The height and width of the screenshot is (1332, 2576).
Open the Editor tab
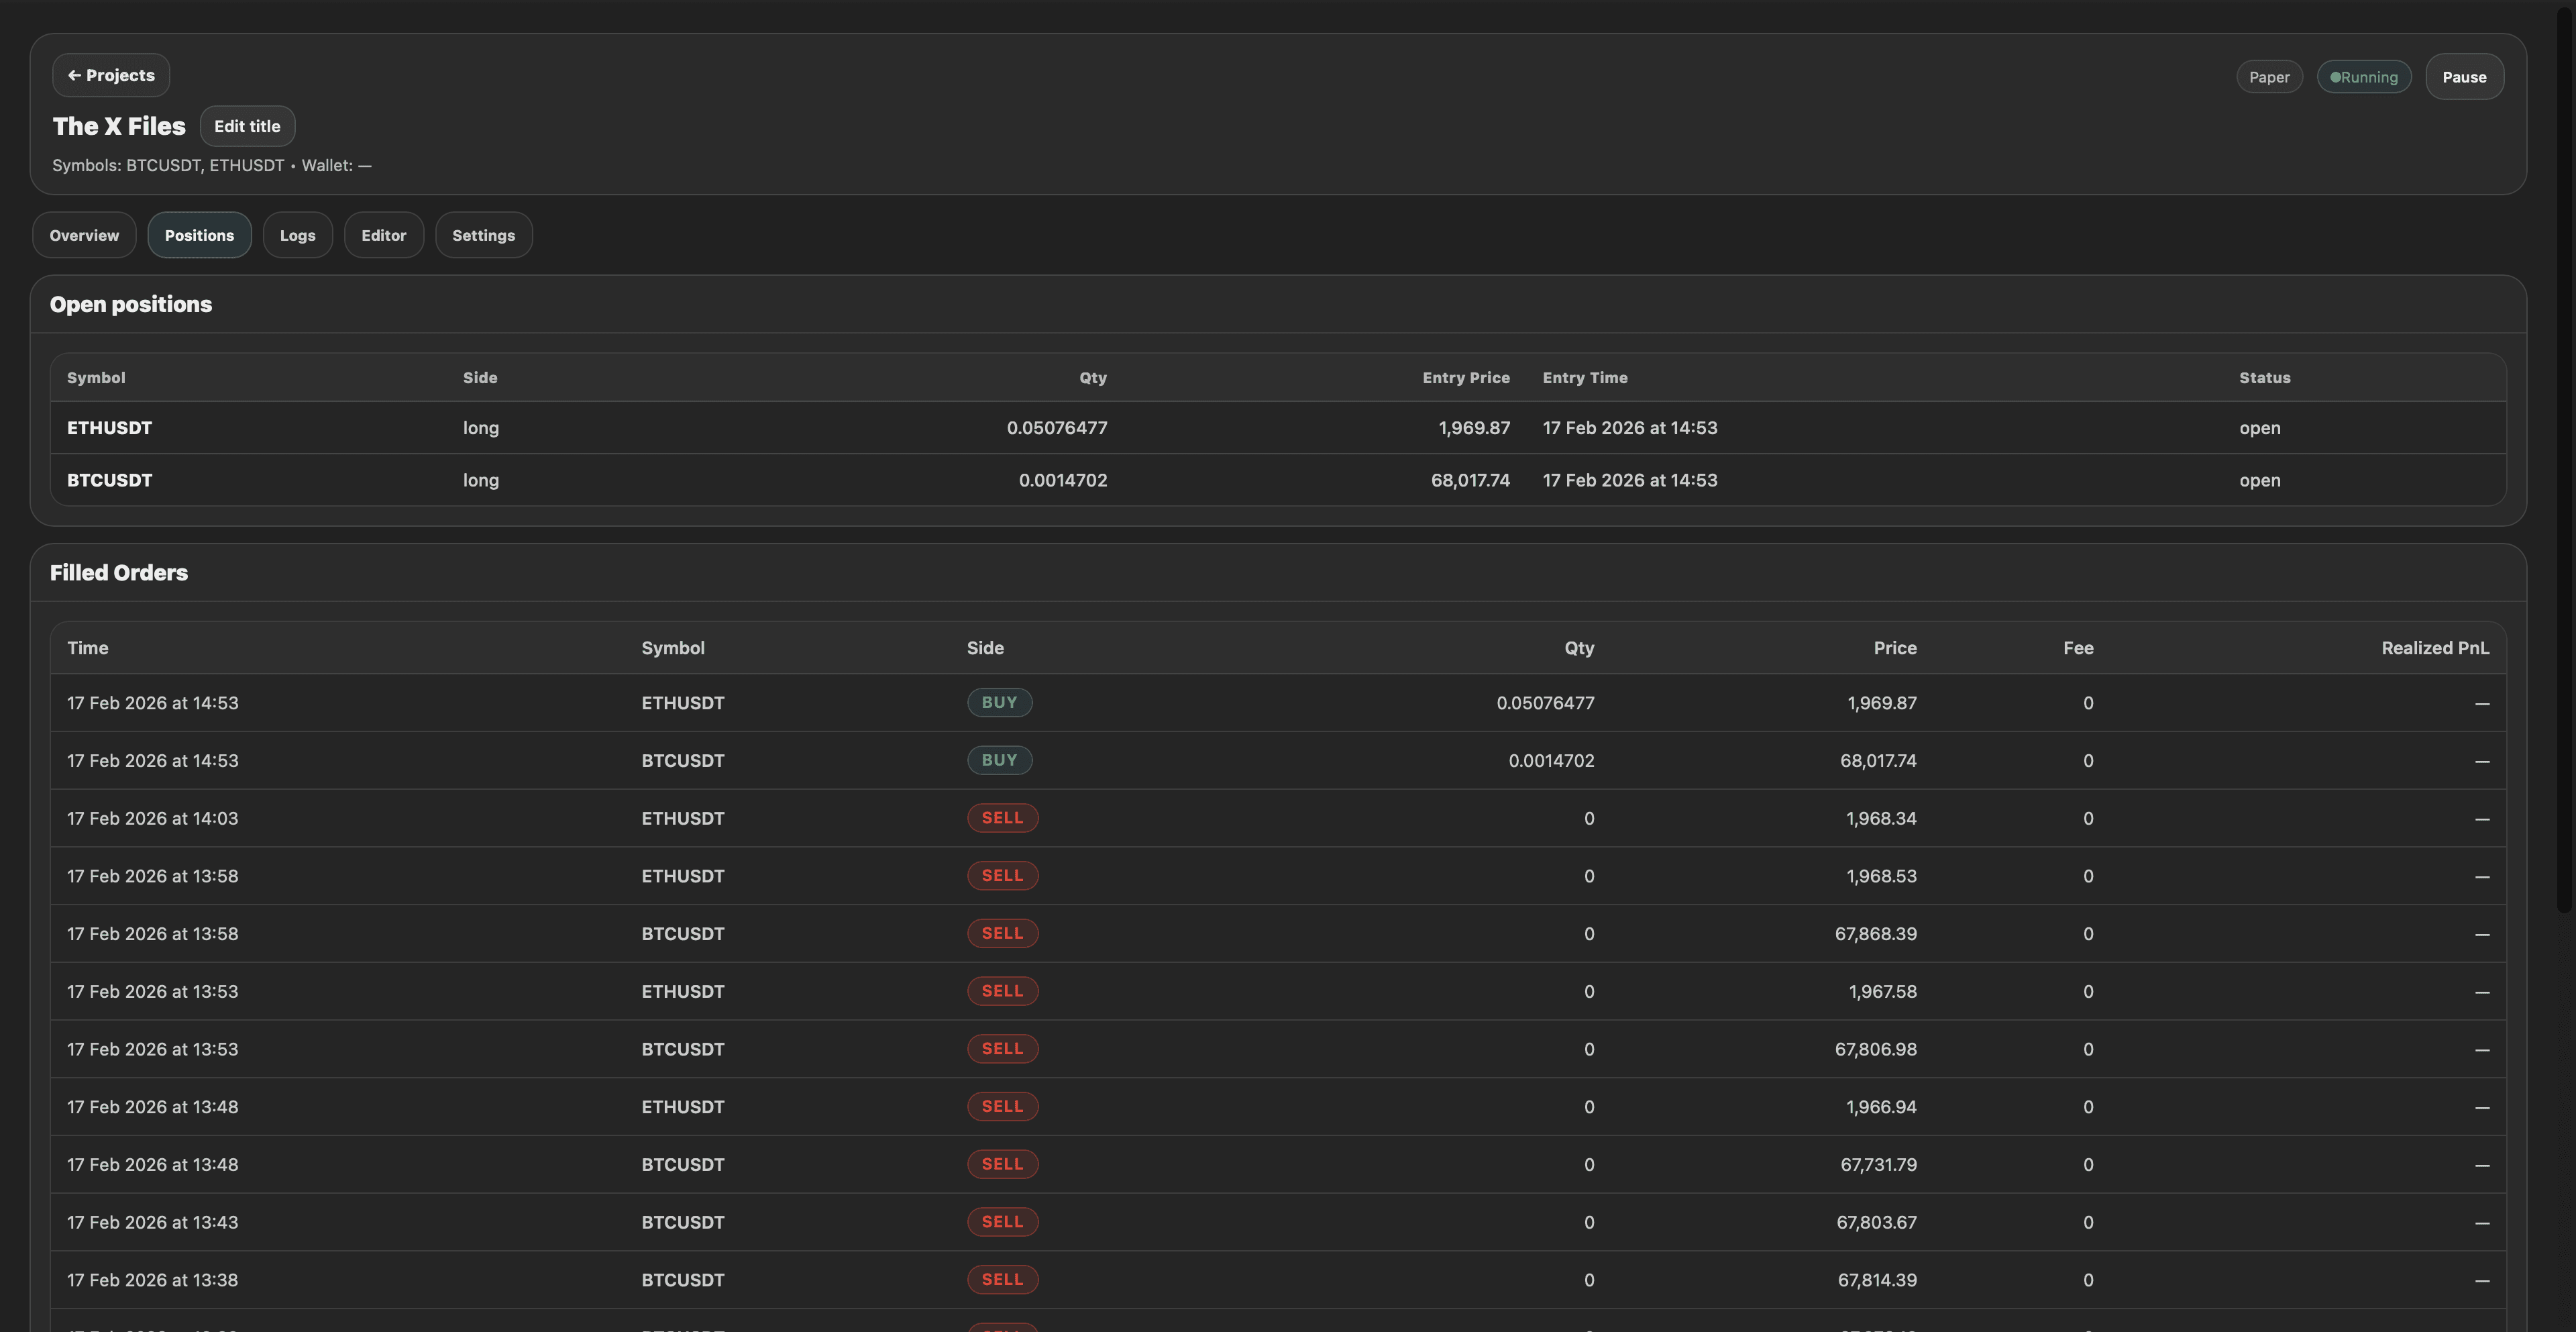383,235
